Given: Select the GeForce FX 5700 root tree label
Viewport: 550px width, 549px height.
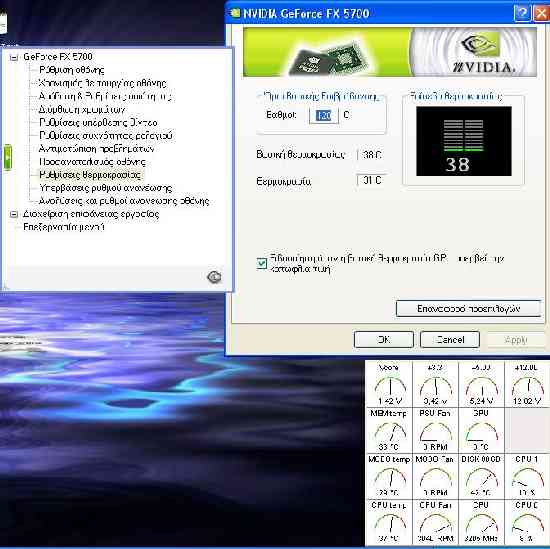Looking at the screenshot, I should tap(58, 57).
